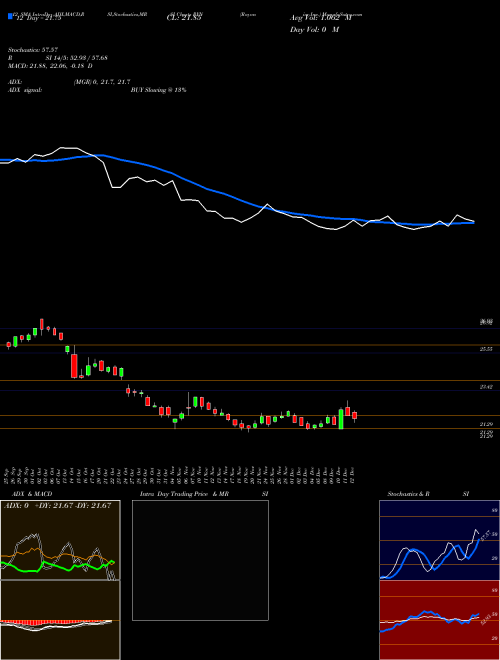Click the '(MGR) 0, 21.7, 21.7' ADX values
This screenshot has height=660, width=500.
pyautogui.click(x=102, y=82)
